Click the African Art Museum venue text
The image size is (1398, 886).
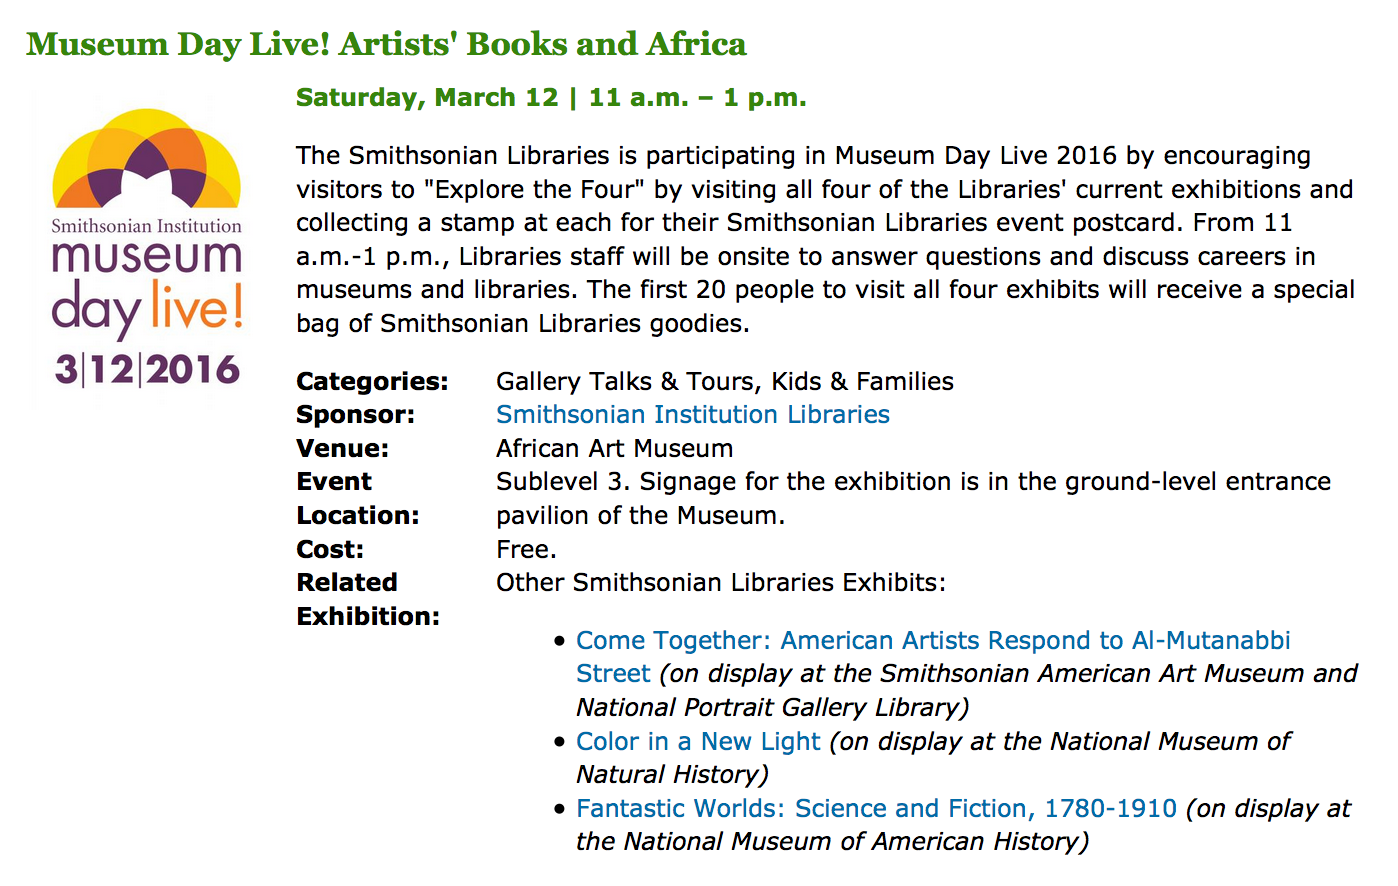(614, 449)
